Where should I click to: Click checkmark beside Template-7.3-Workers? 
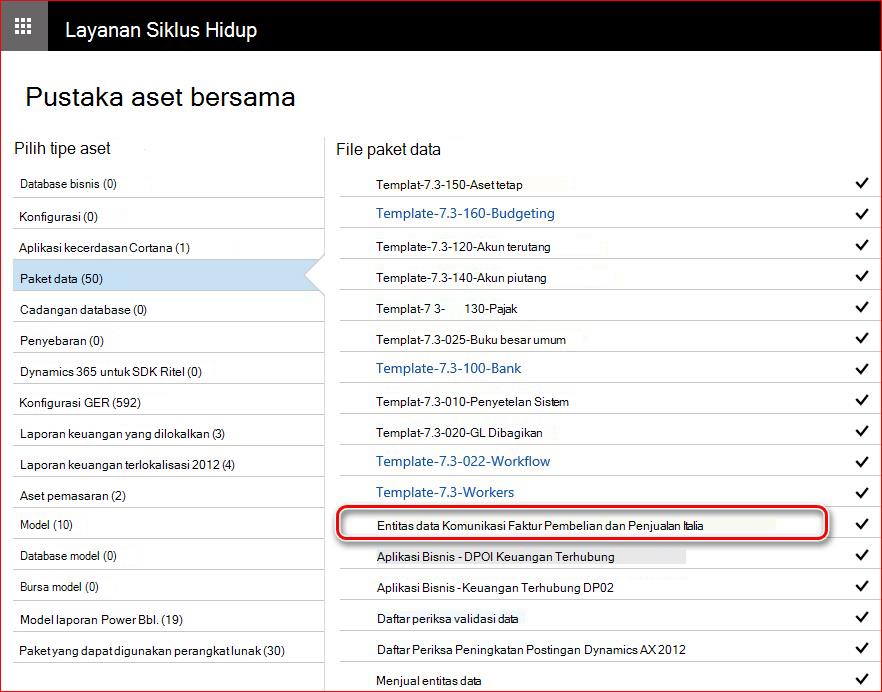862,493
